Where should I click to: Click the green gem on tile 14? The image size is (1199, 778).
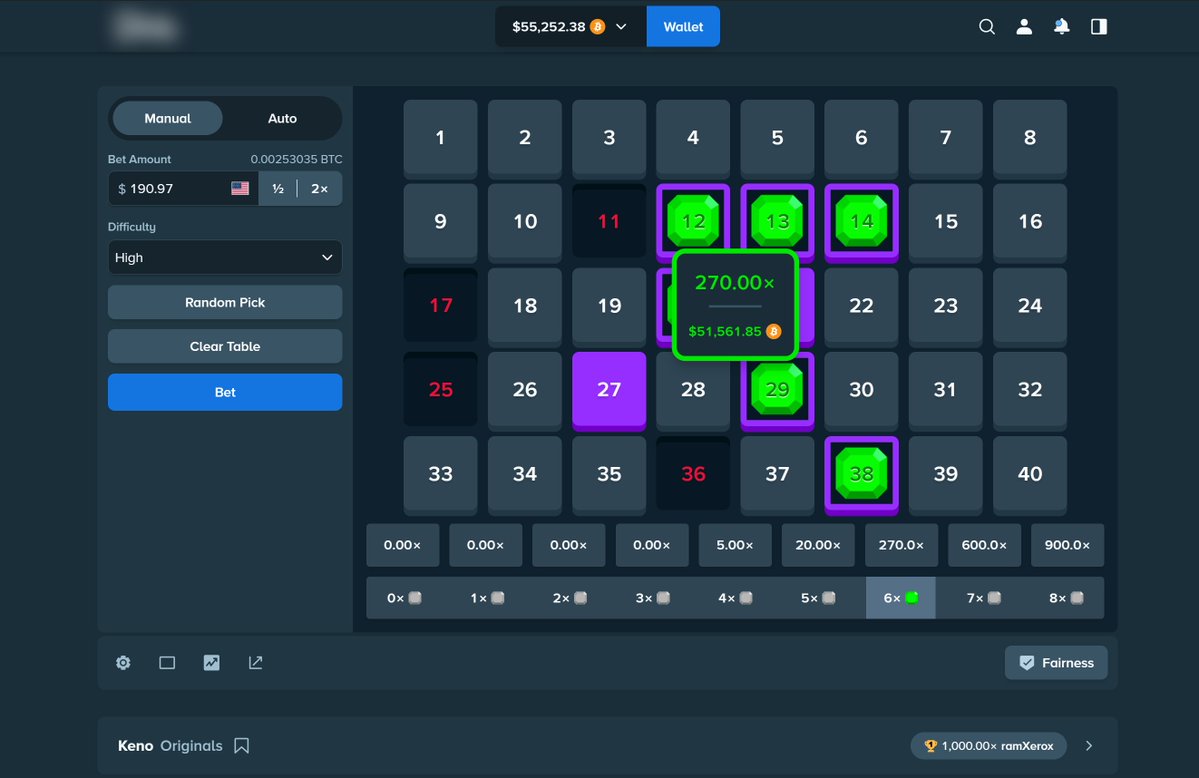[861, 221]
